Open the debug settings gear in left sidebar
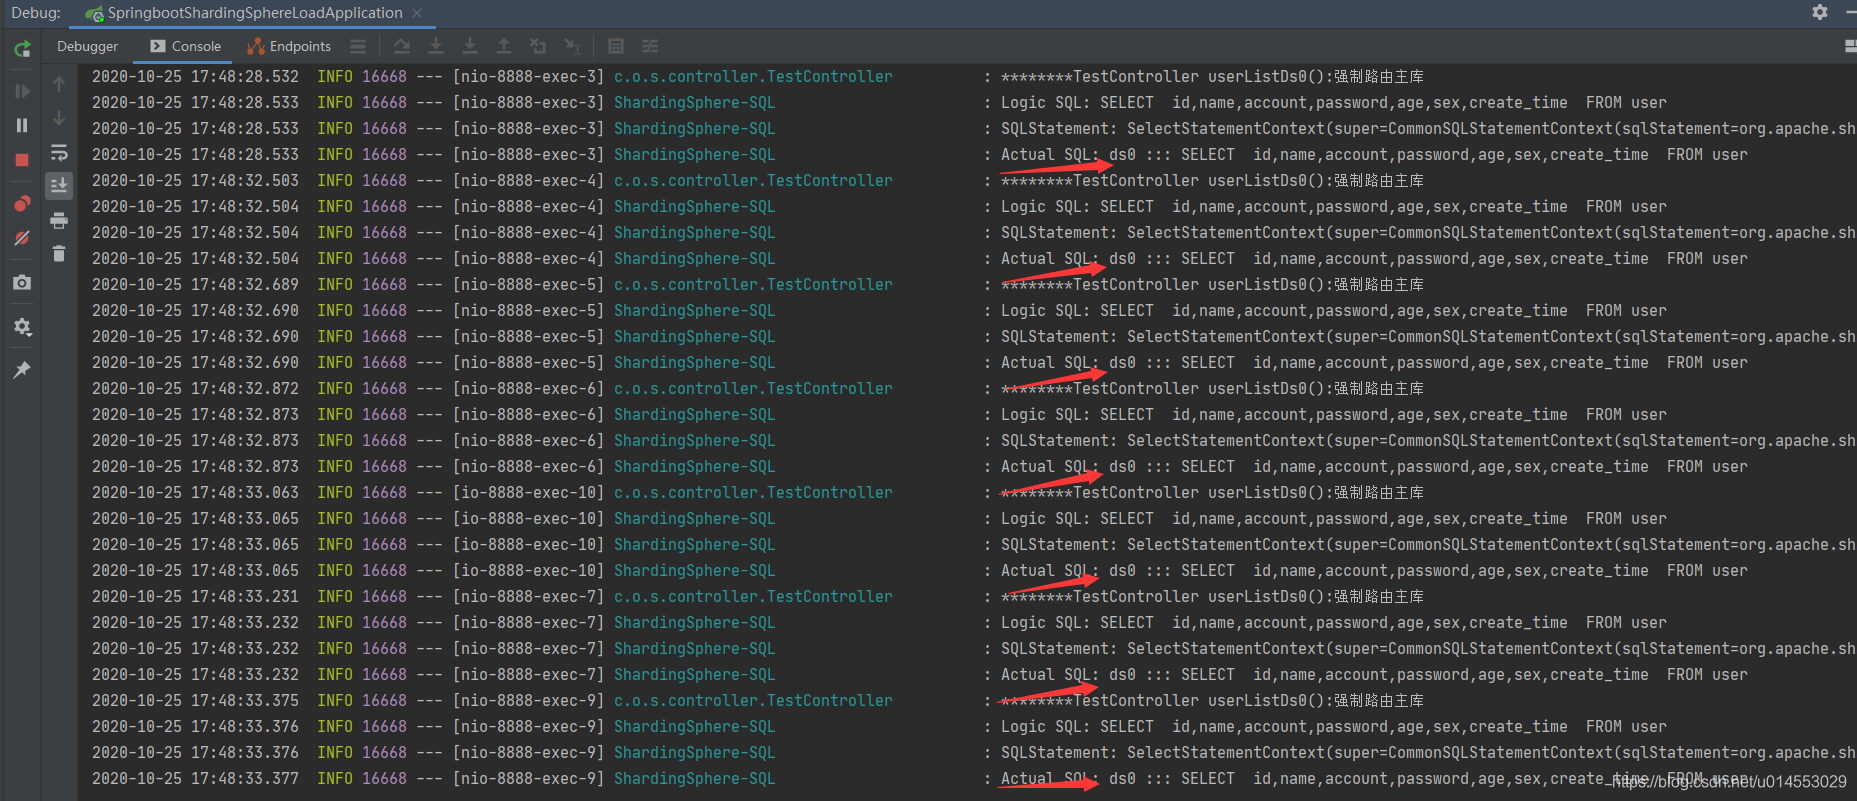The image size is (1857, 801). pyautogui.click(x=22, y=327)
